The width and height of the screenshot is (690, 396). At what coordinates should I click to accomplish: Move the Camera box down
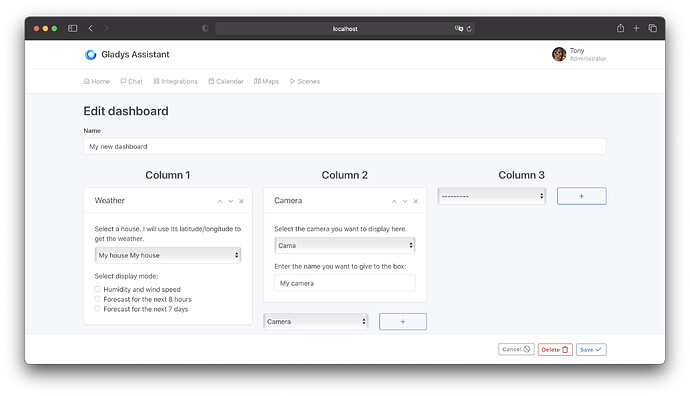(x=405, y=201)
